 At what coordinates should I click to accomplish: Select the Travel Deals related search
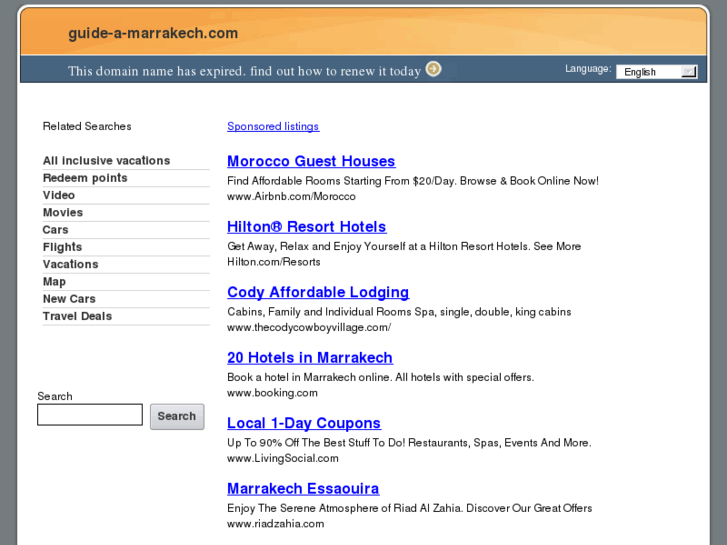[77, 316]
